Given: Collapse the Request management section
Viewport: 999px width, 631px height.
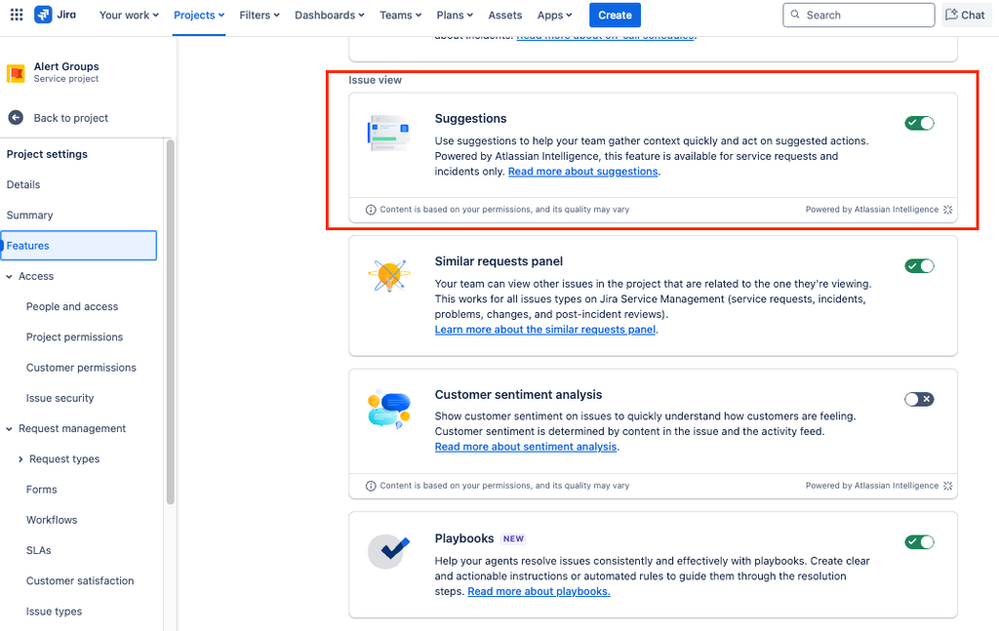Looking at the screenshot, I should point(10,429).
